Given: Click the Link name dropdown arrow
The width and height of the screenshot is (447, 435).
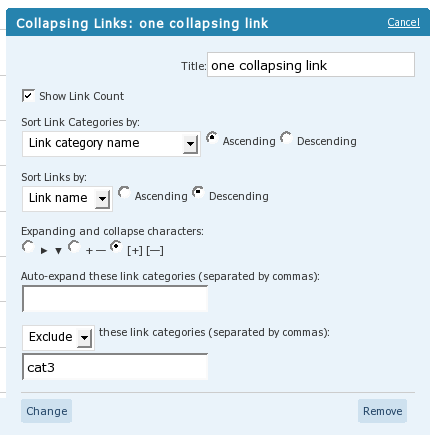Looking at the screenshot, I should 102,199.
